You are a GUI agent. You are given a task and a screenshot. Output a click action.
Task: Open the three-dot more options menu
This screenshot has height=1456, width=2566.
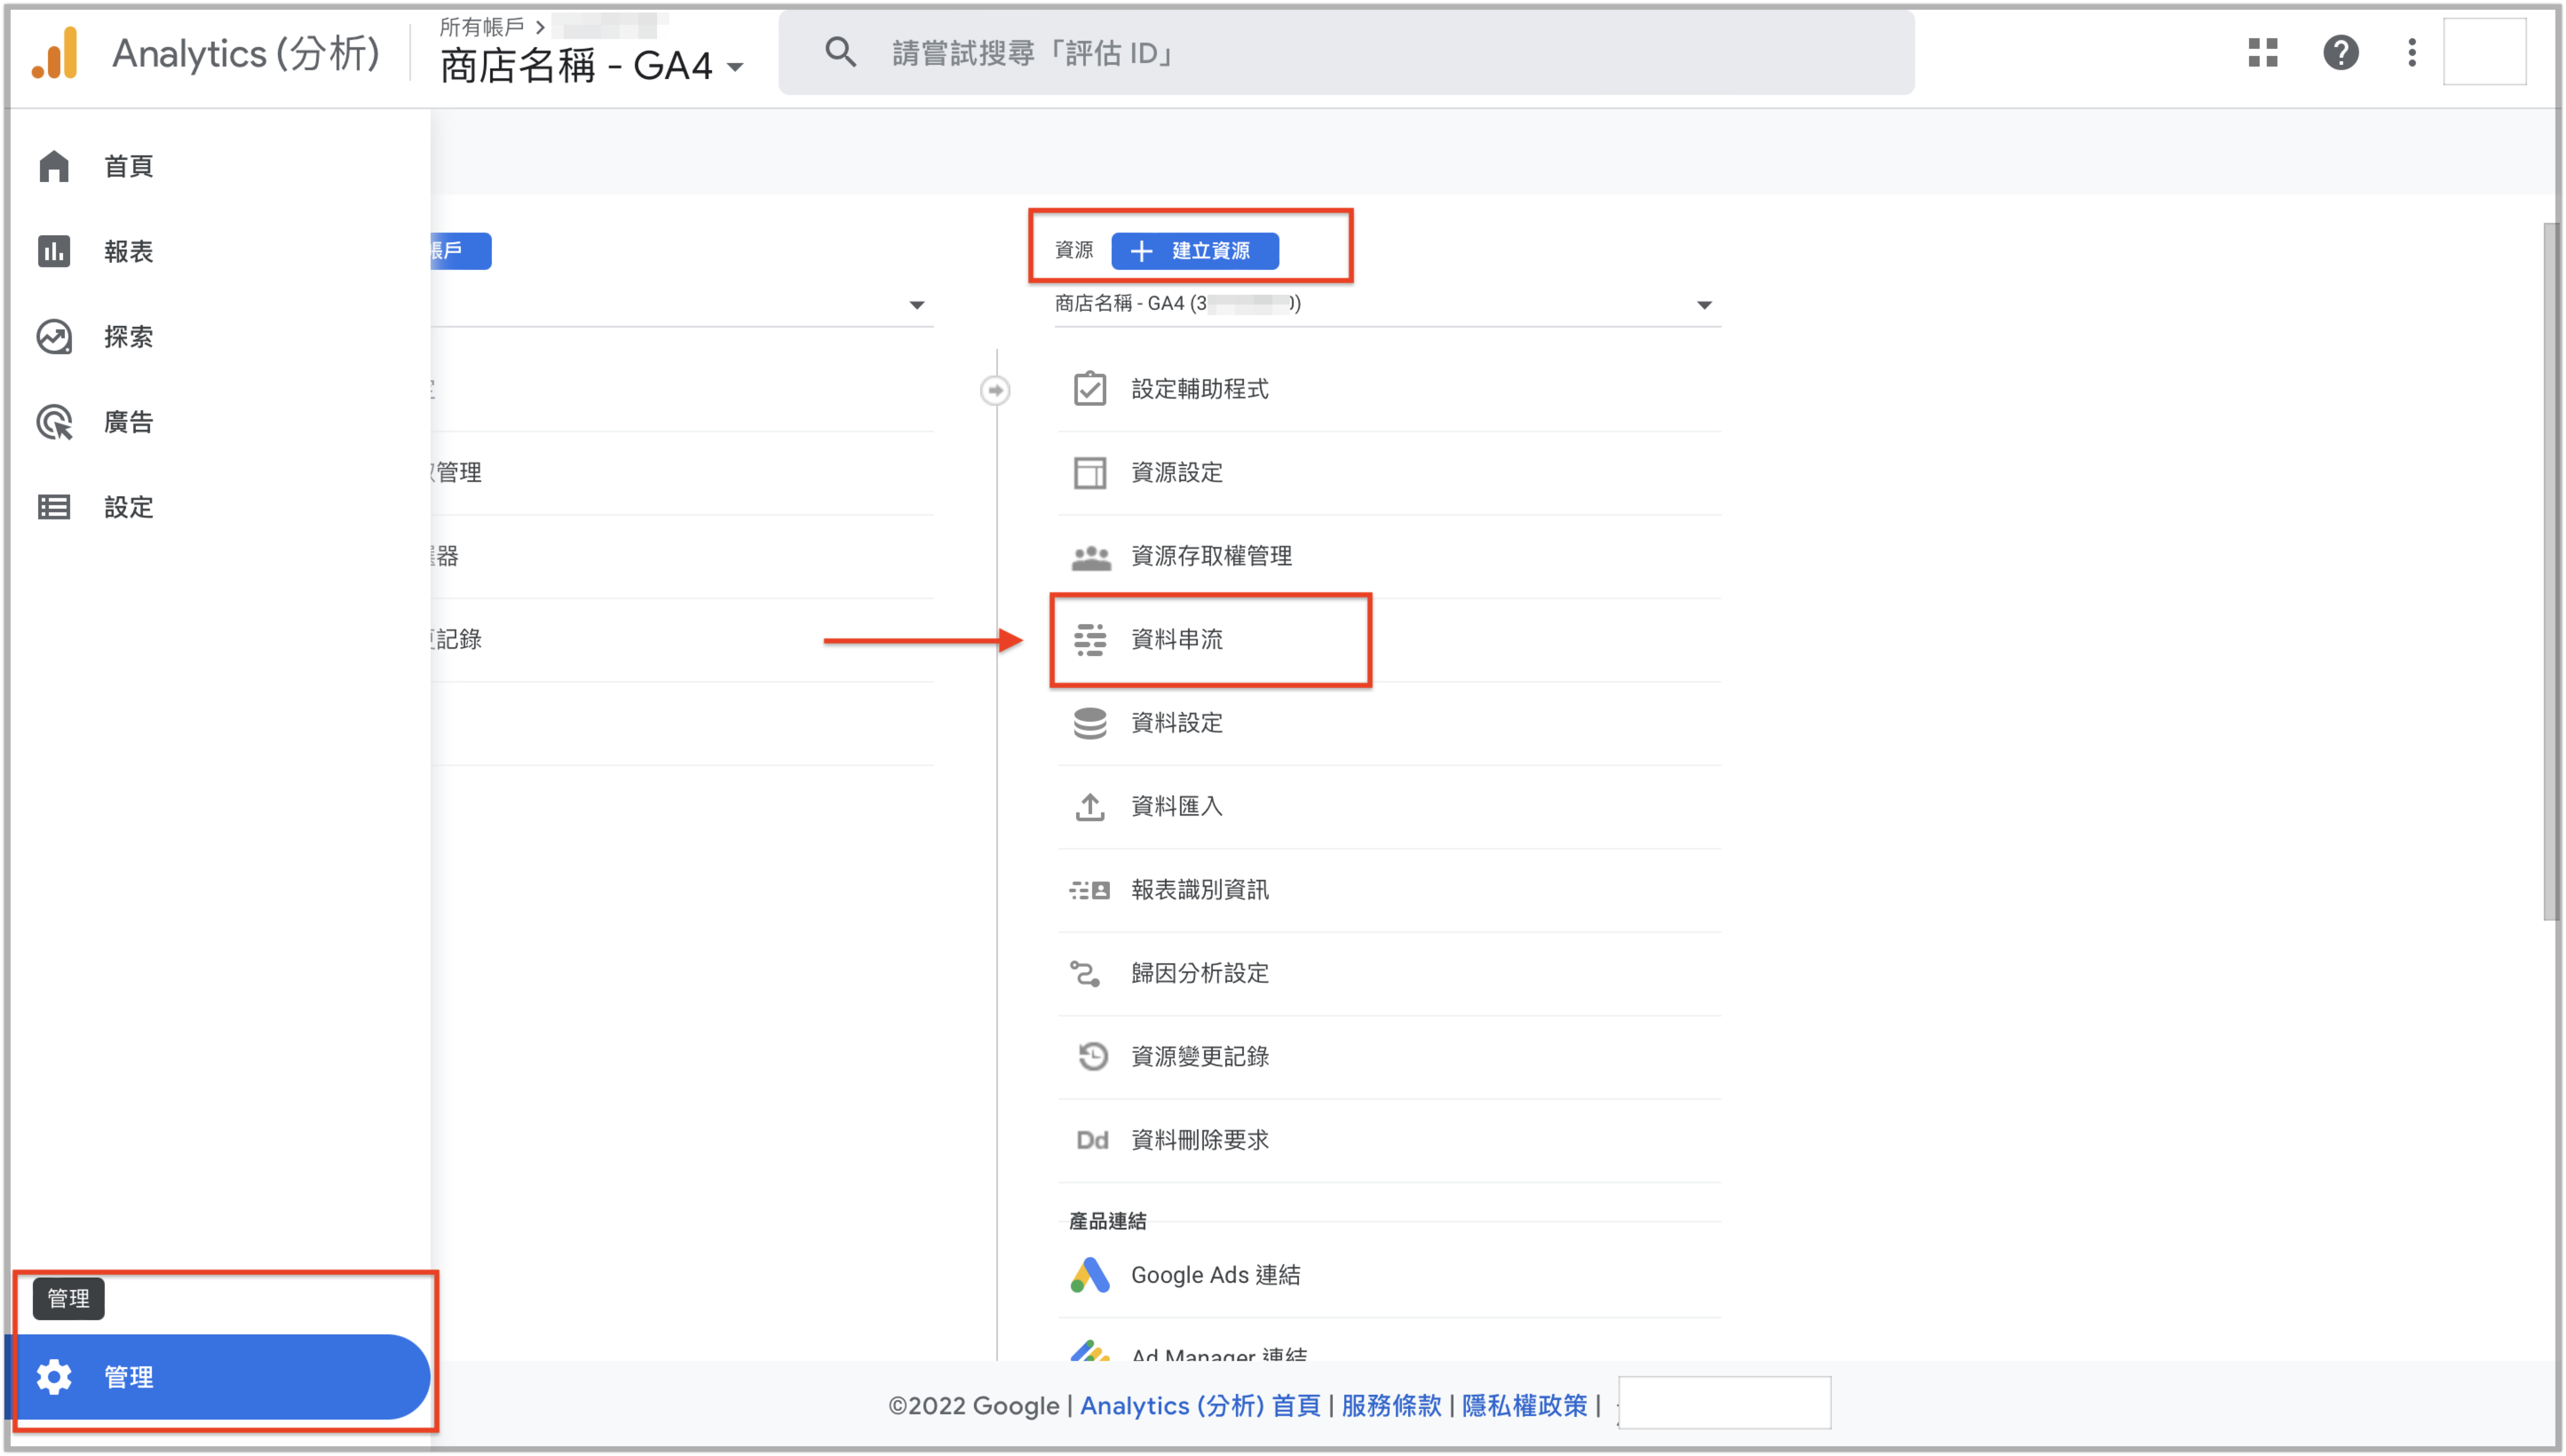pyautogui.click(x=2411, y=52)
